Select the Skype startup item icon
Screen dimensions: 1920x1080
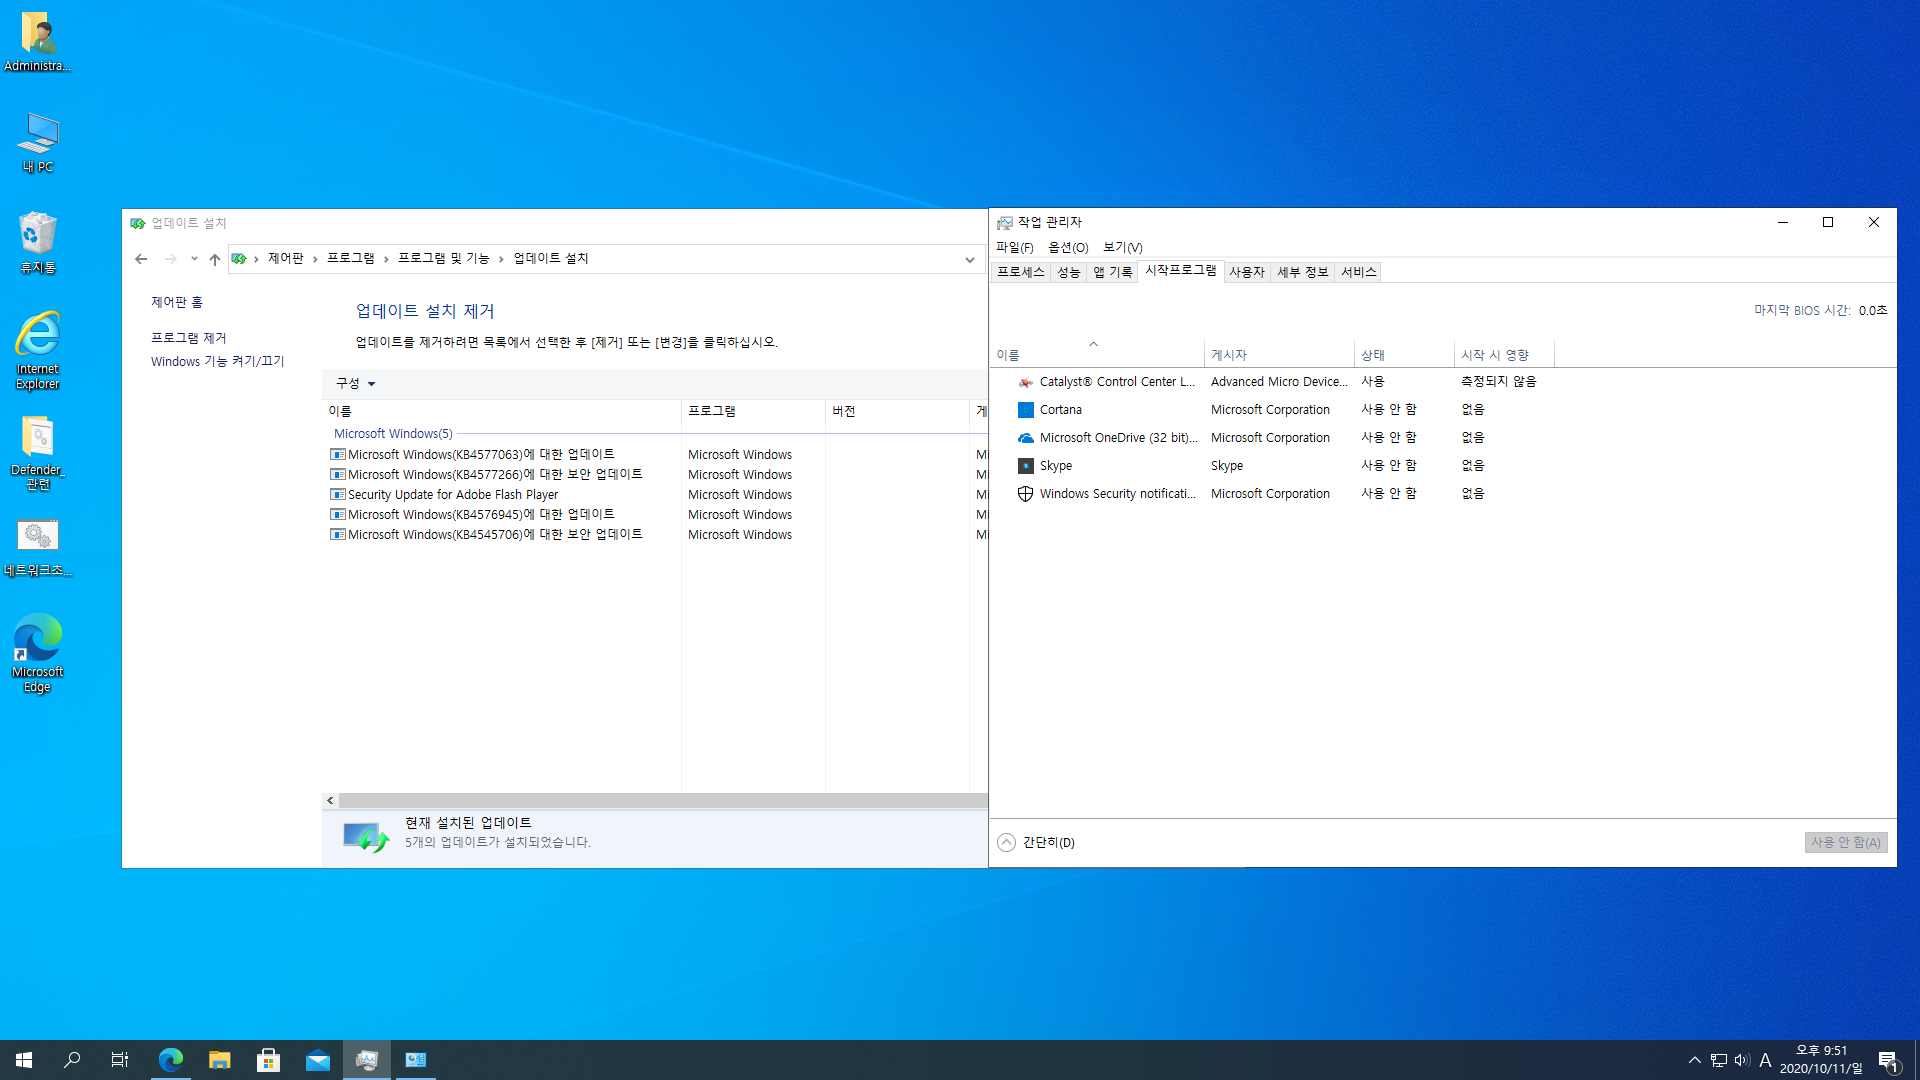tap(1025, 466)
